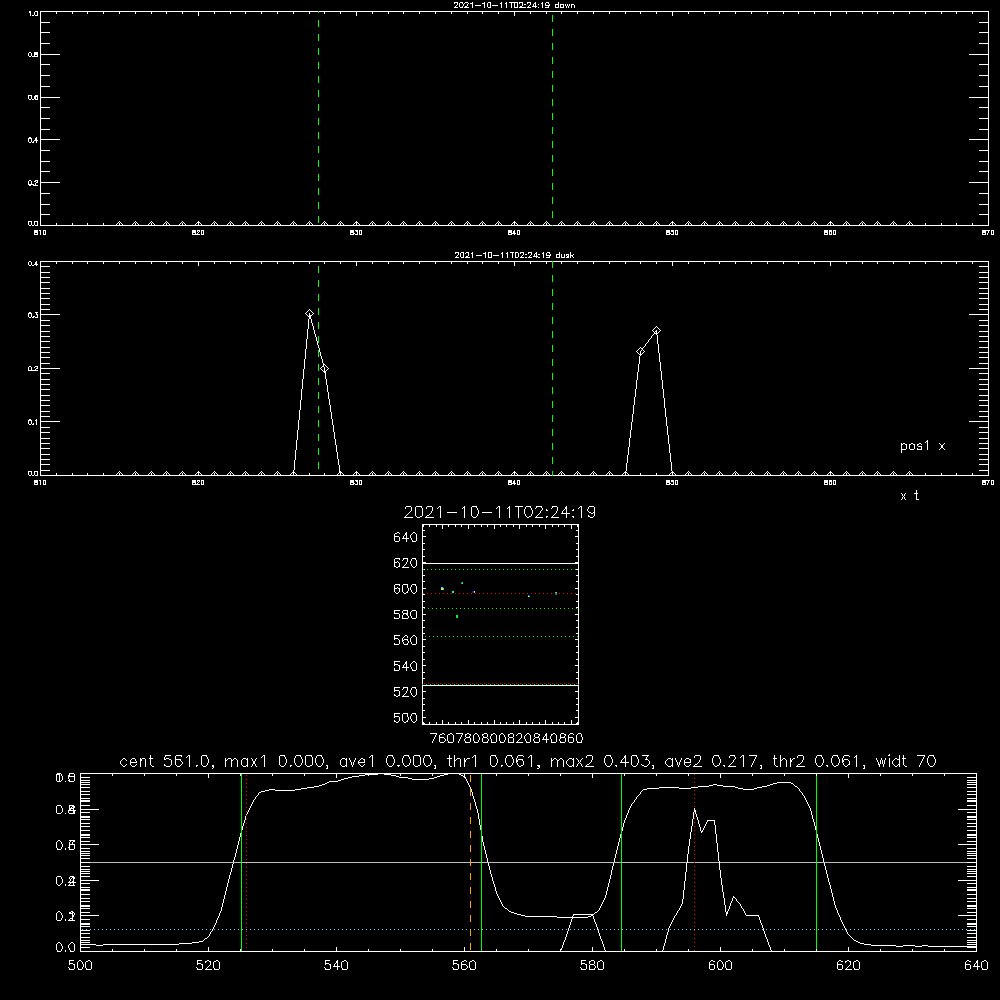Click the solid green vertical line near 563
This screenshot has height=1000, width=1000.
click(x=481, y=862)
